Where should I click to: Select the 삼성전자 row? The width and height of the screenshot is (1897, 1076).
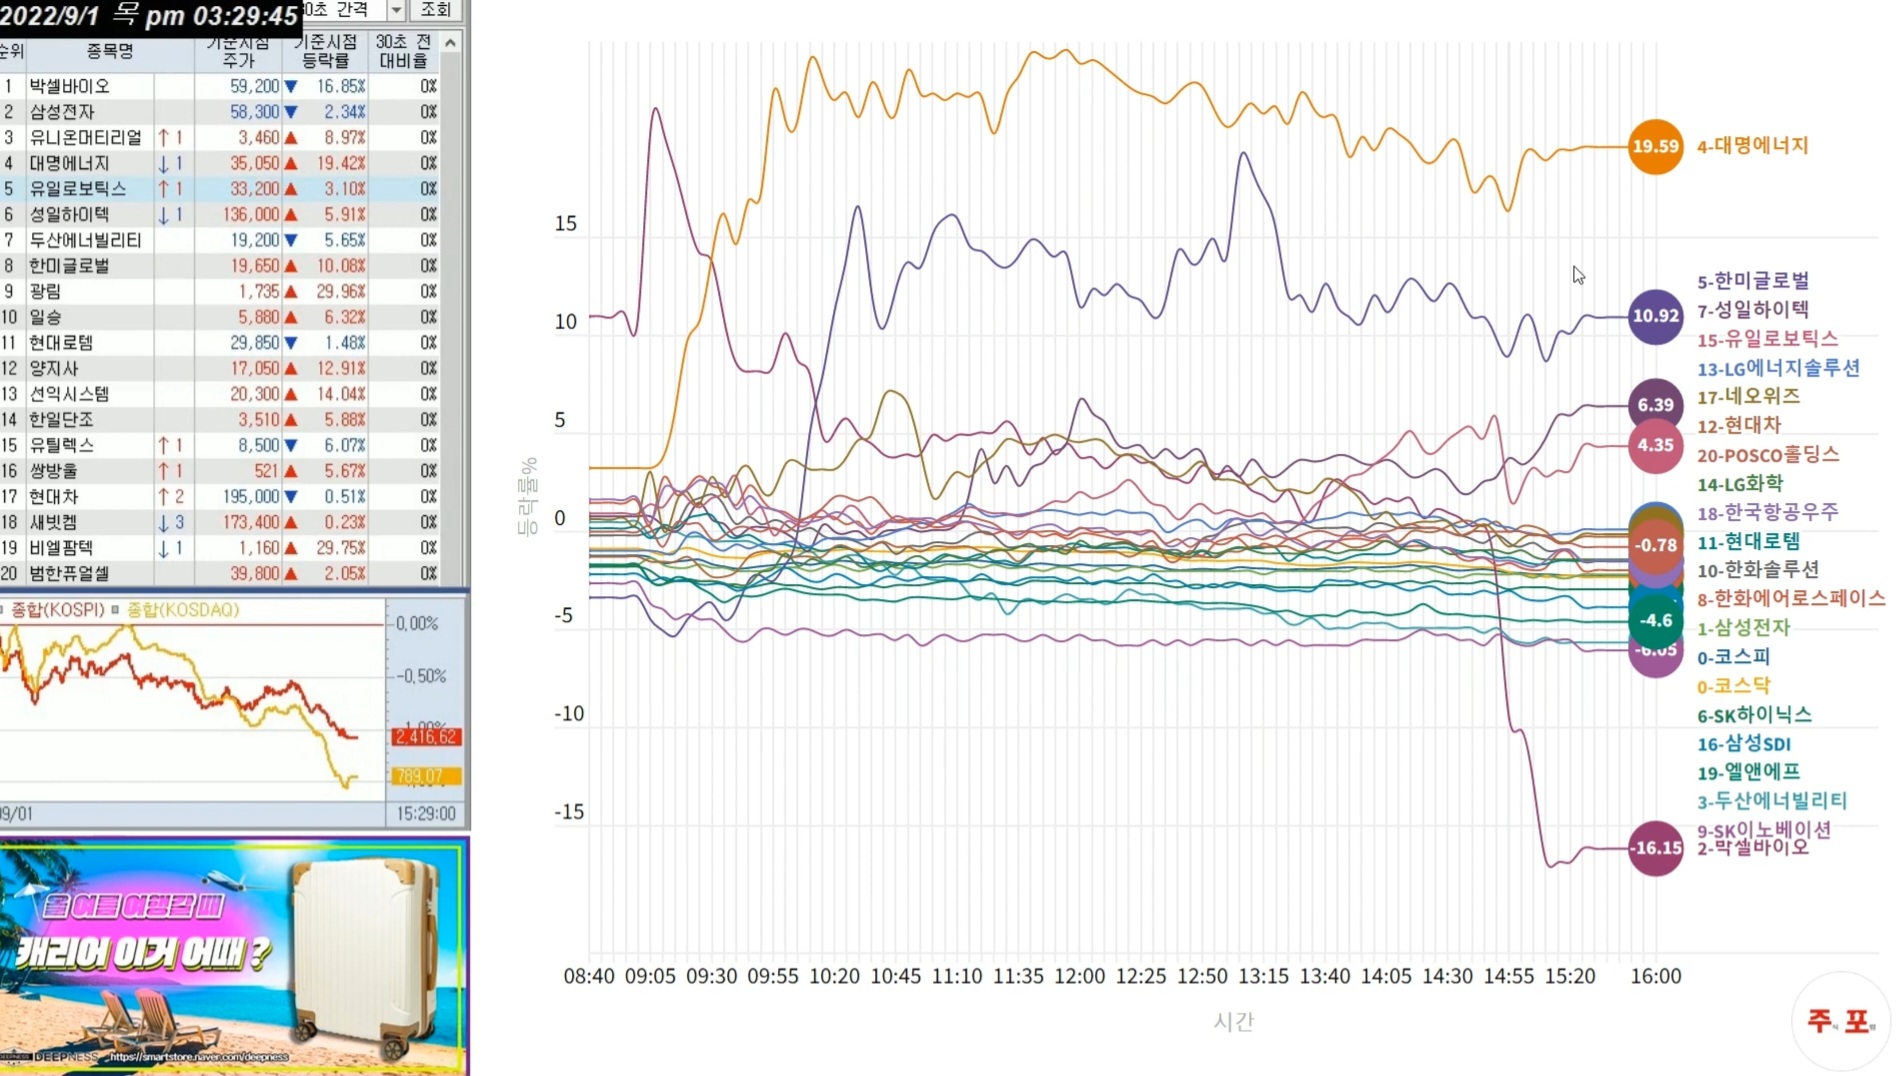point(219,112)
